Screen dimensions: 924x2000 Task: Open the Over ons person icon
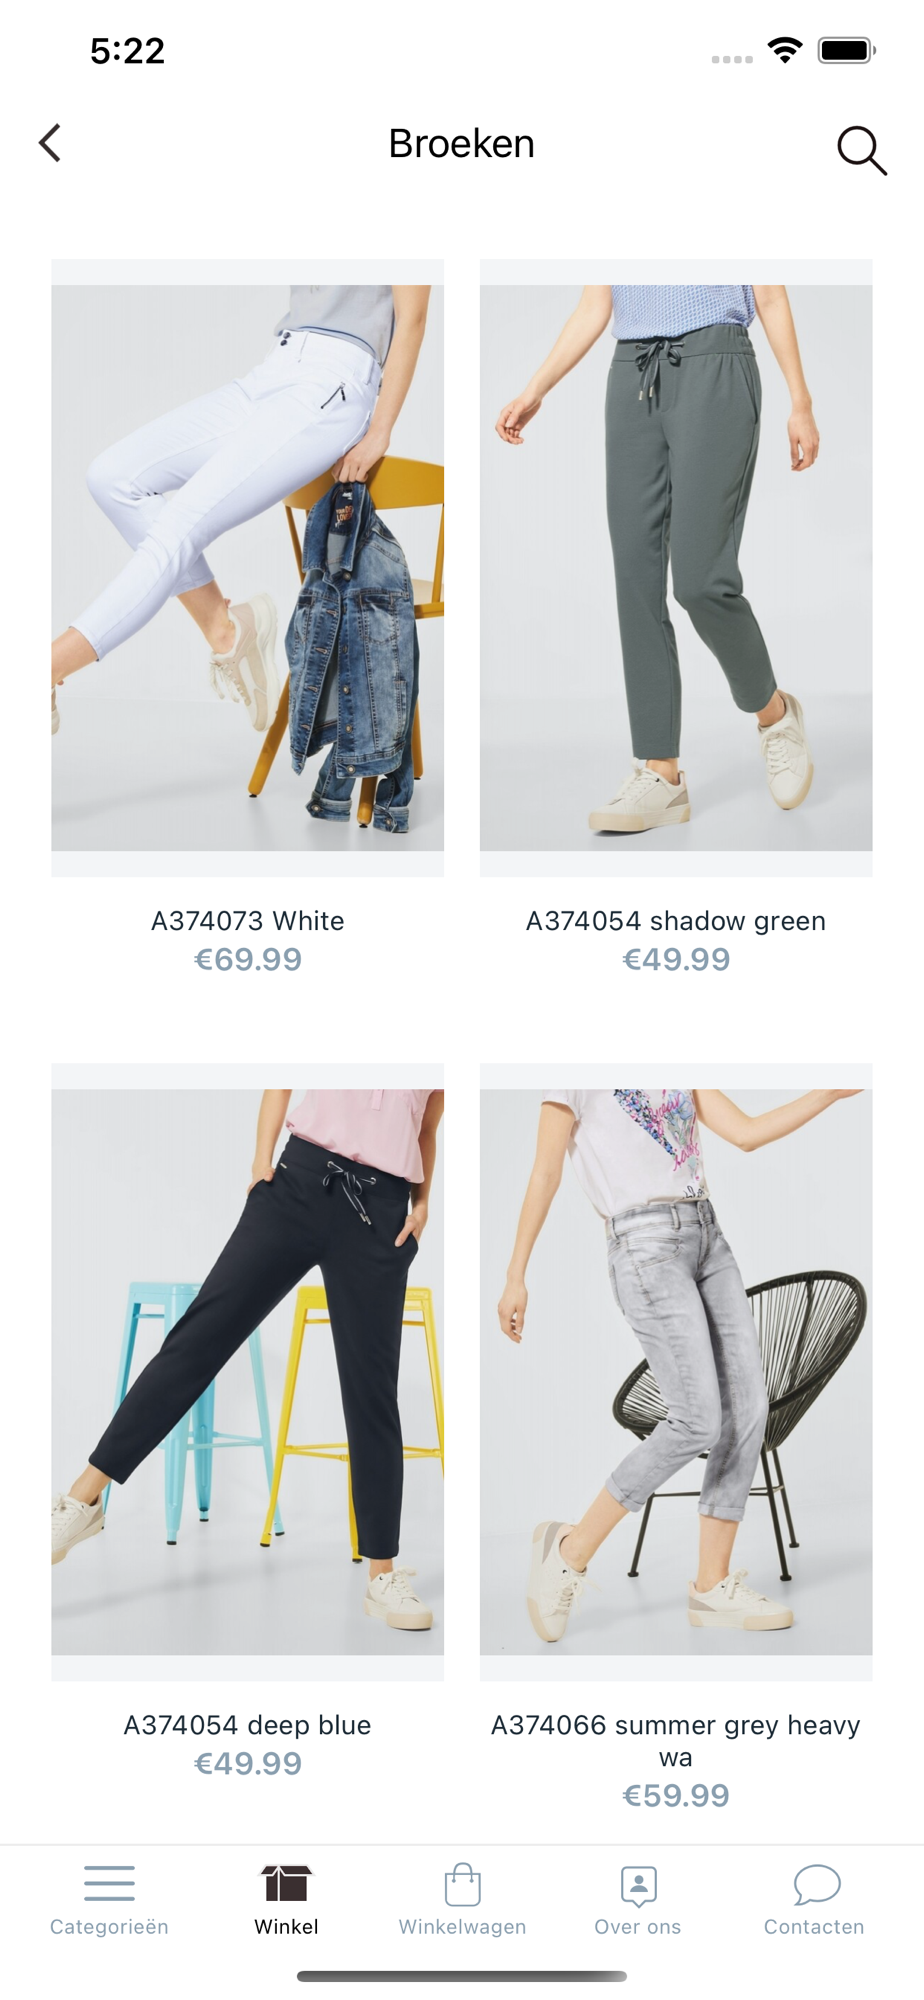point(638,1886)
